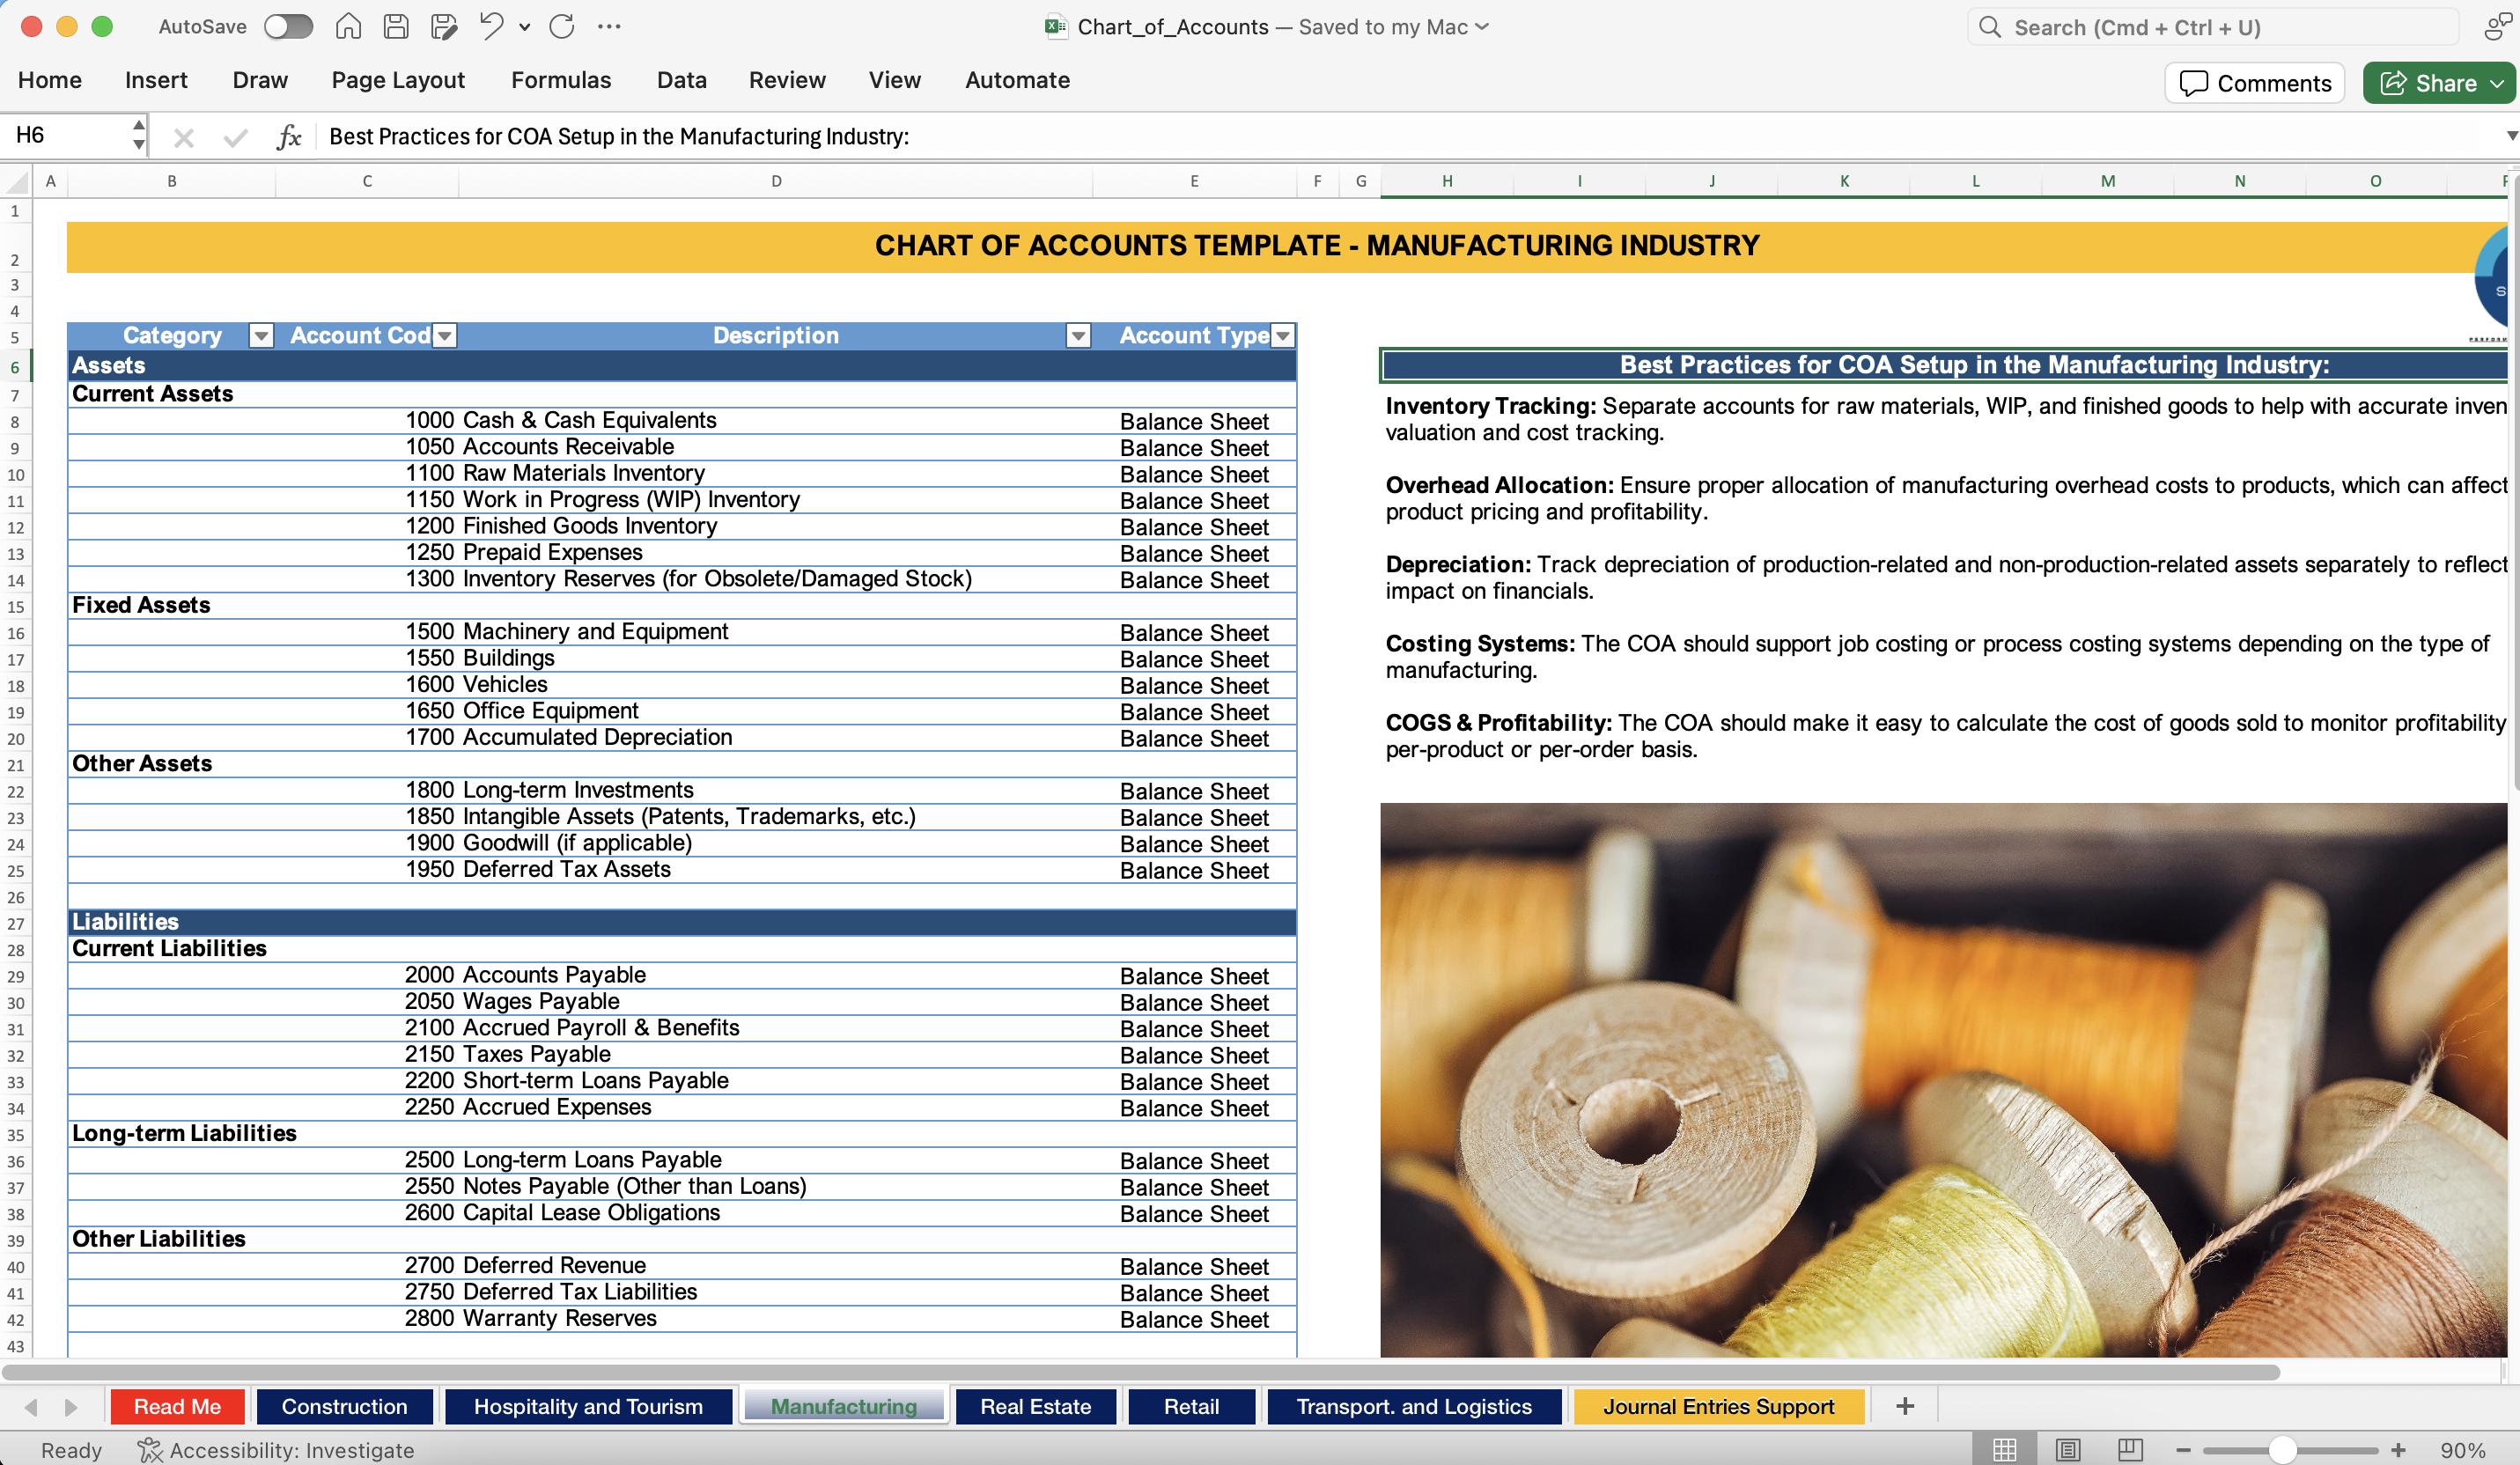
Task: Click the green Share button
Action: click(x=2440, y=83)
